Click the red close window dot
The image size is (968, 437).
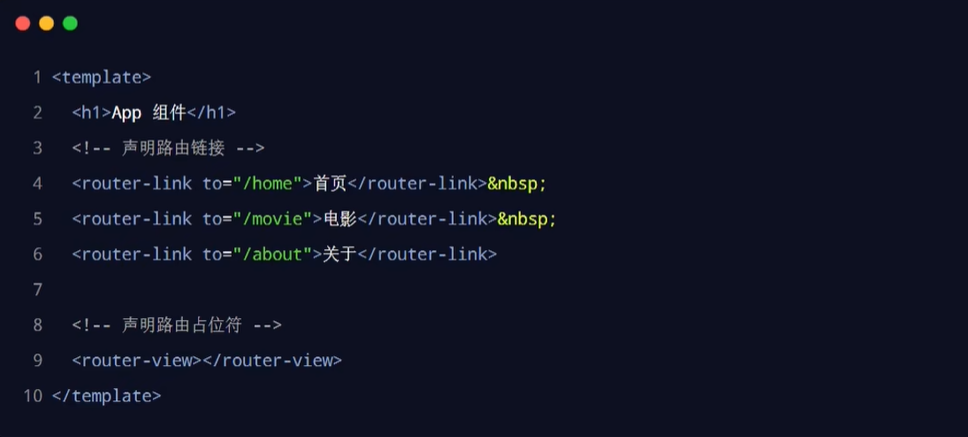pyautogui.click(x=23, y=23)
